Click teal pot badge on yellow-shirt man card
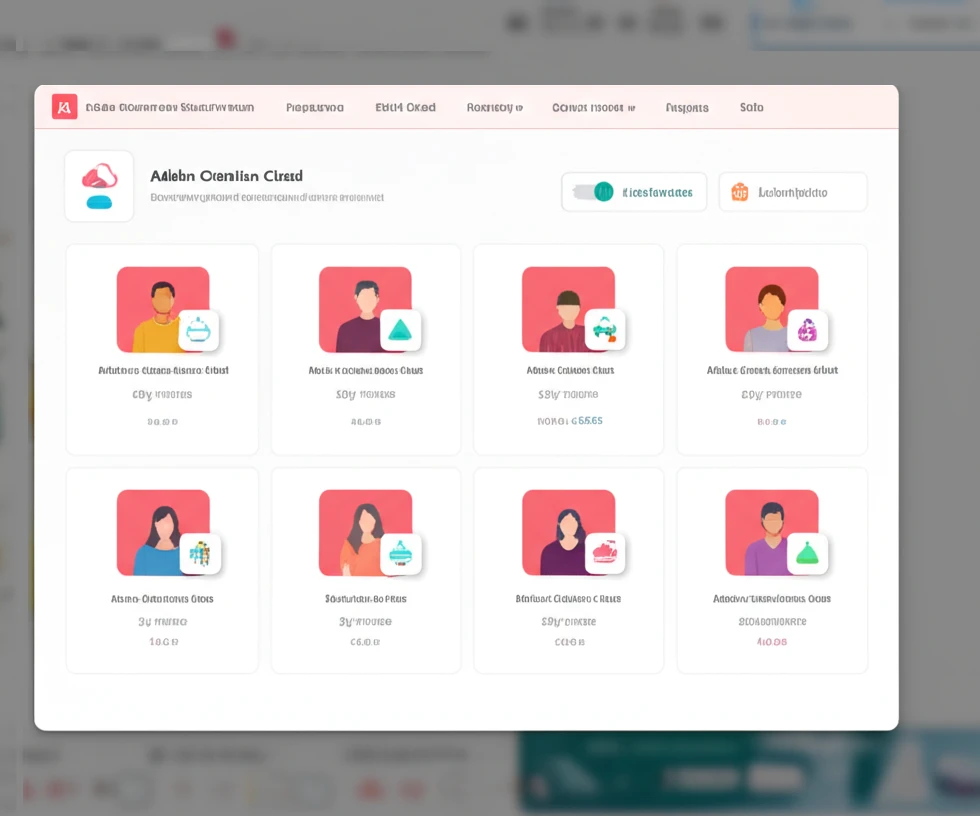This screenshot has height=816, width=980. coord(199,330)
